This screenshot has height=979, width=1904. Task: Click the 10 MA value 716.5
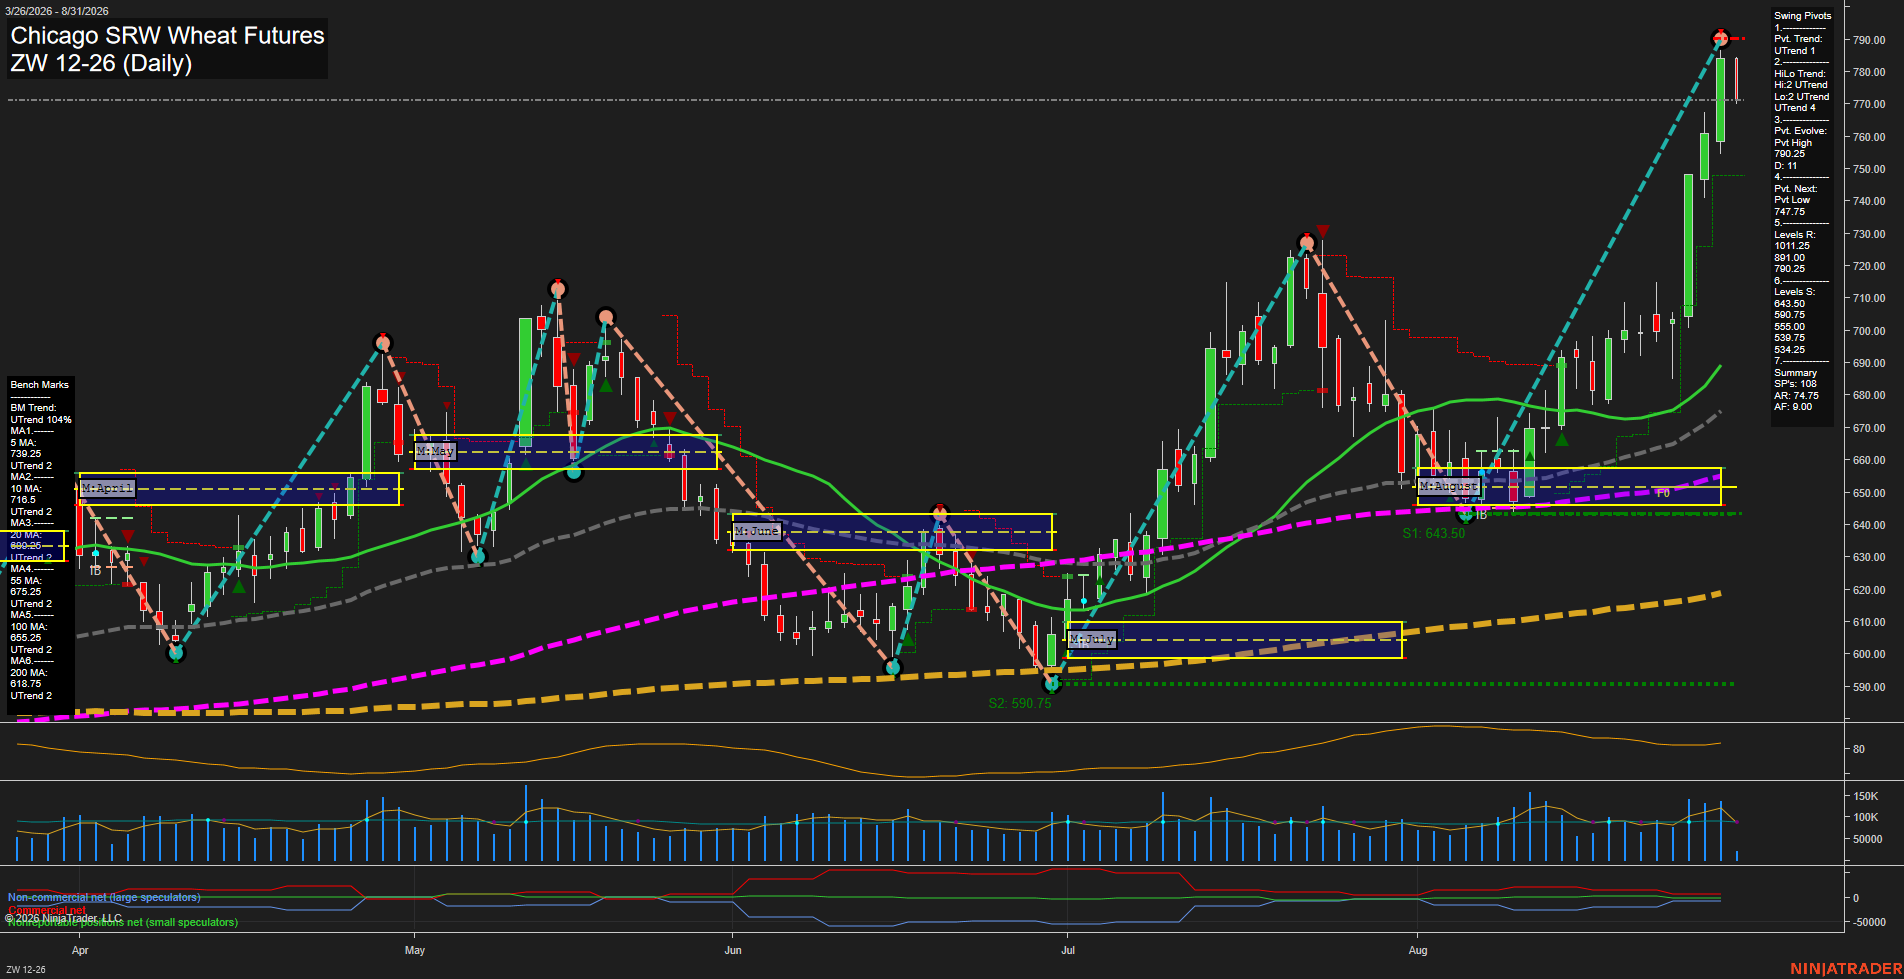click(23, 500)
